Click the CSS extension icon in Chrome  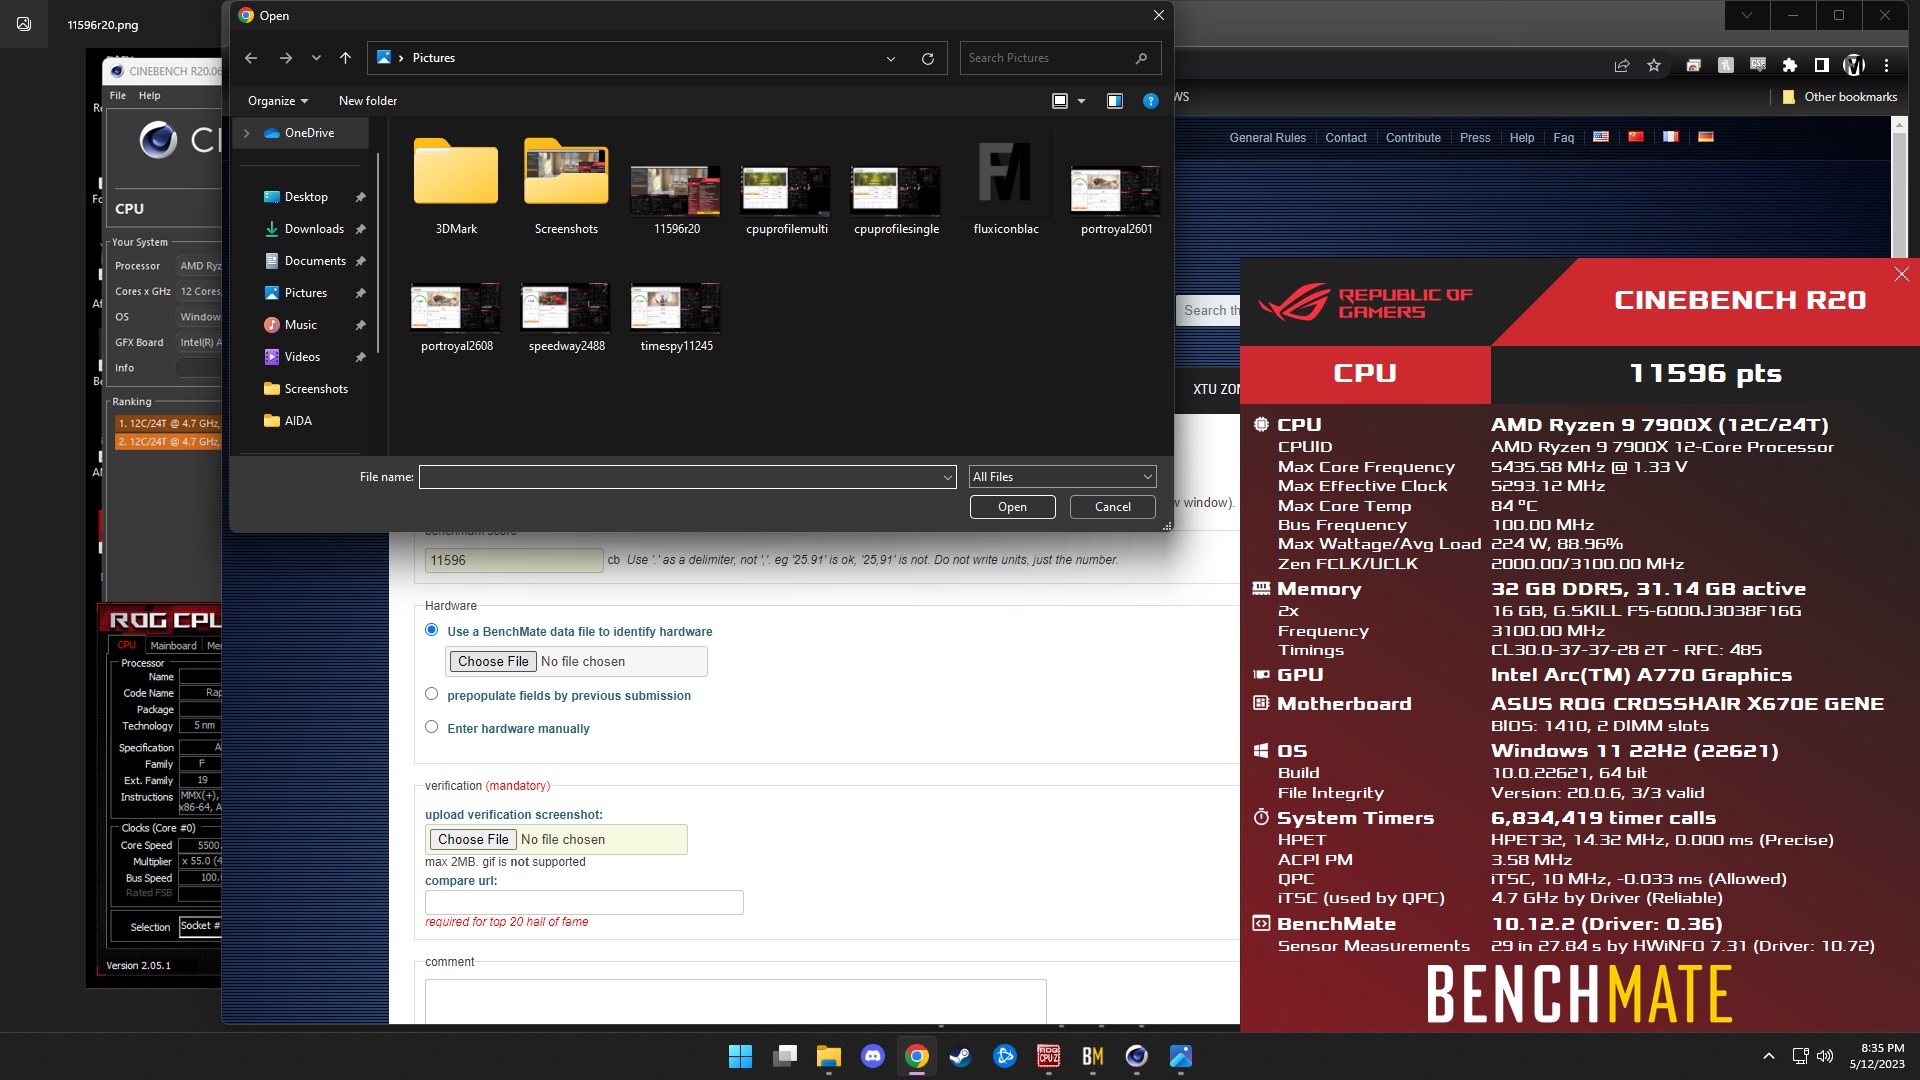[x=1758, y=65]
